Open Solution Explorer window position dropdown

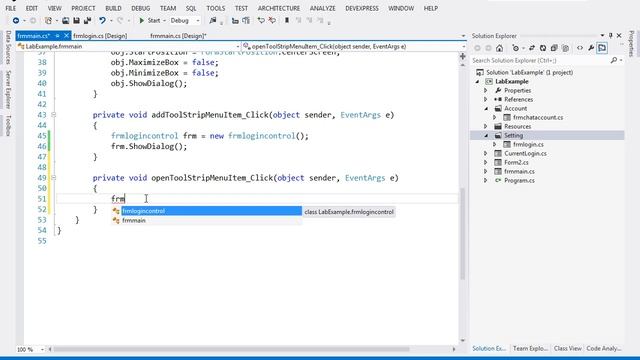tap(602, 36)
